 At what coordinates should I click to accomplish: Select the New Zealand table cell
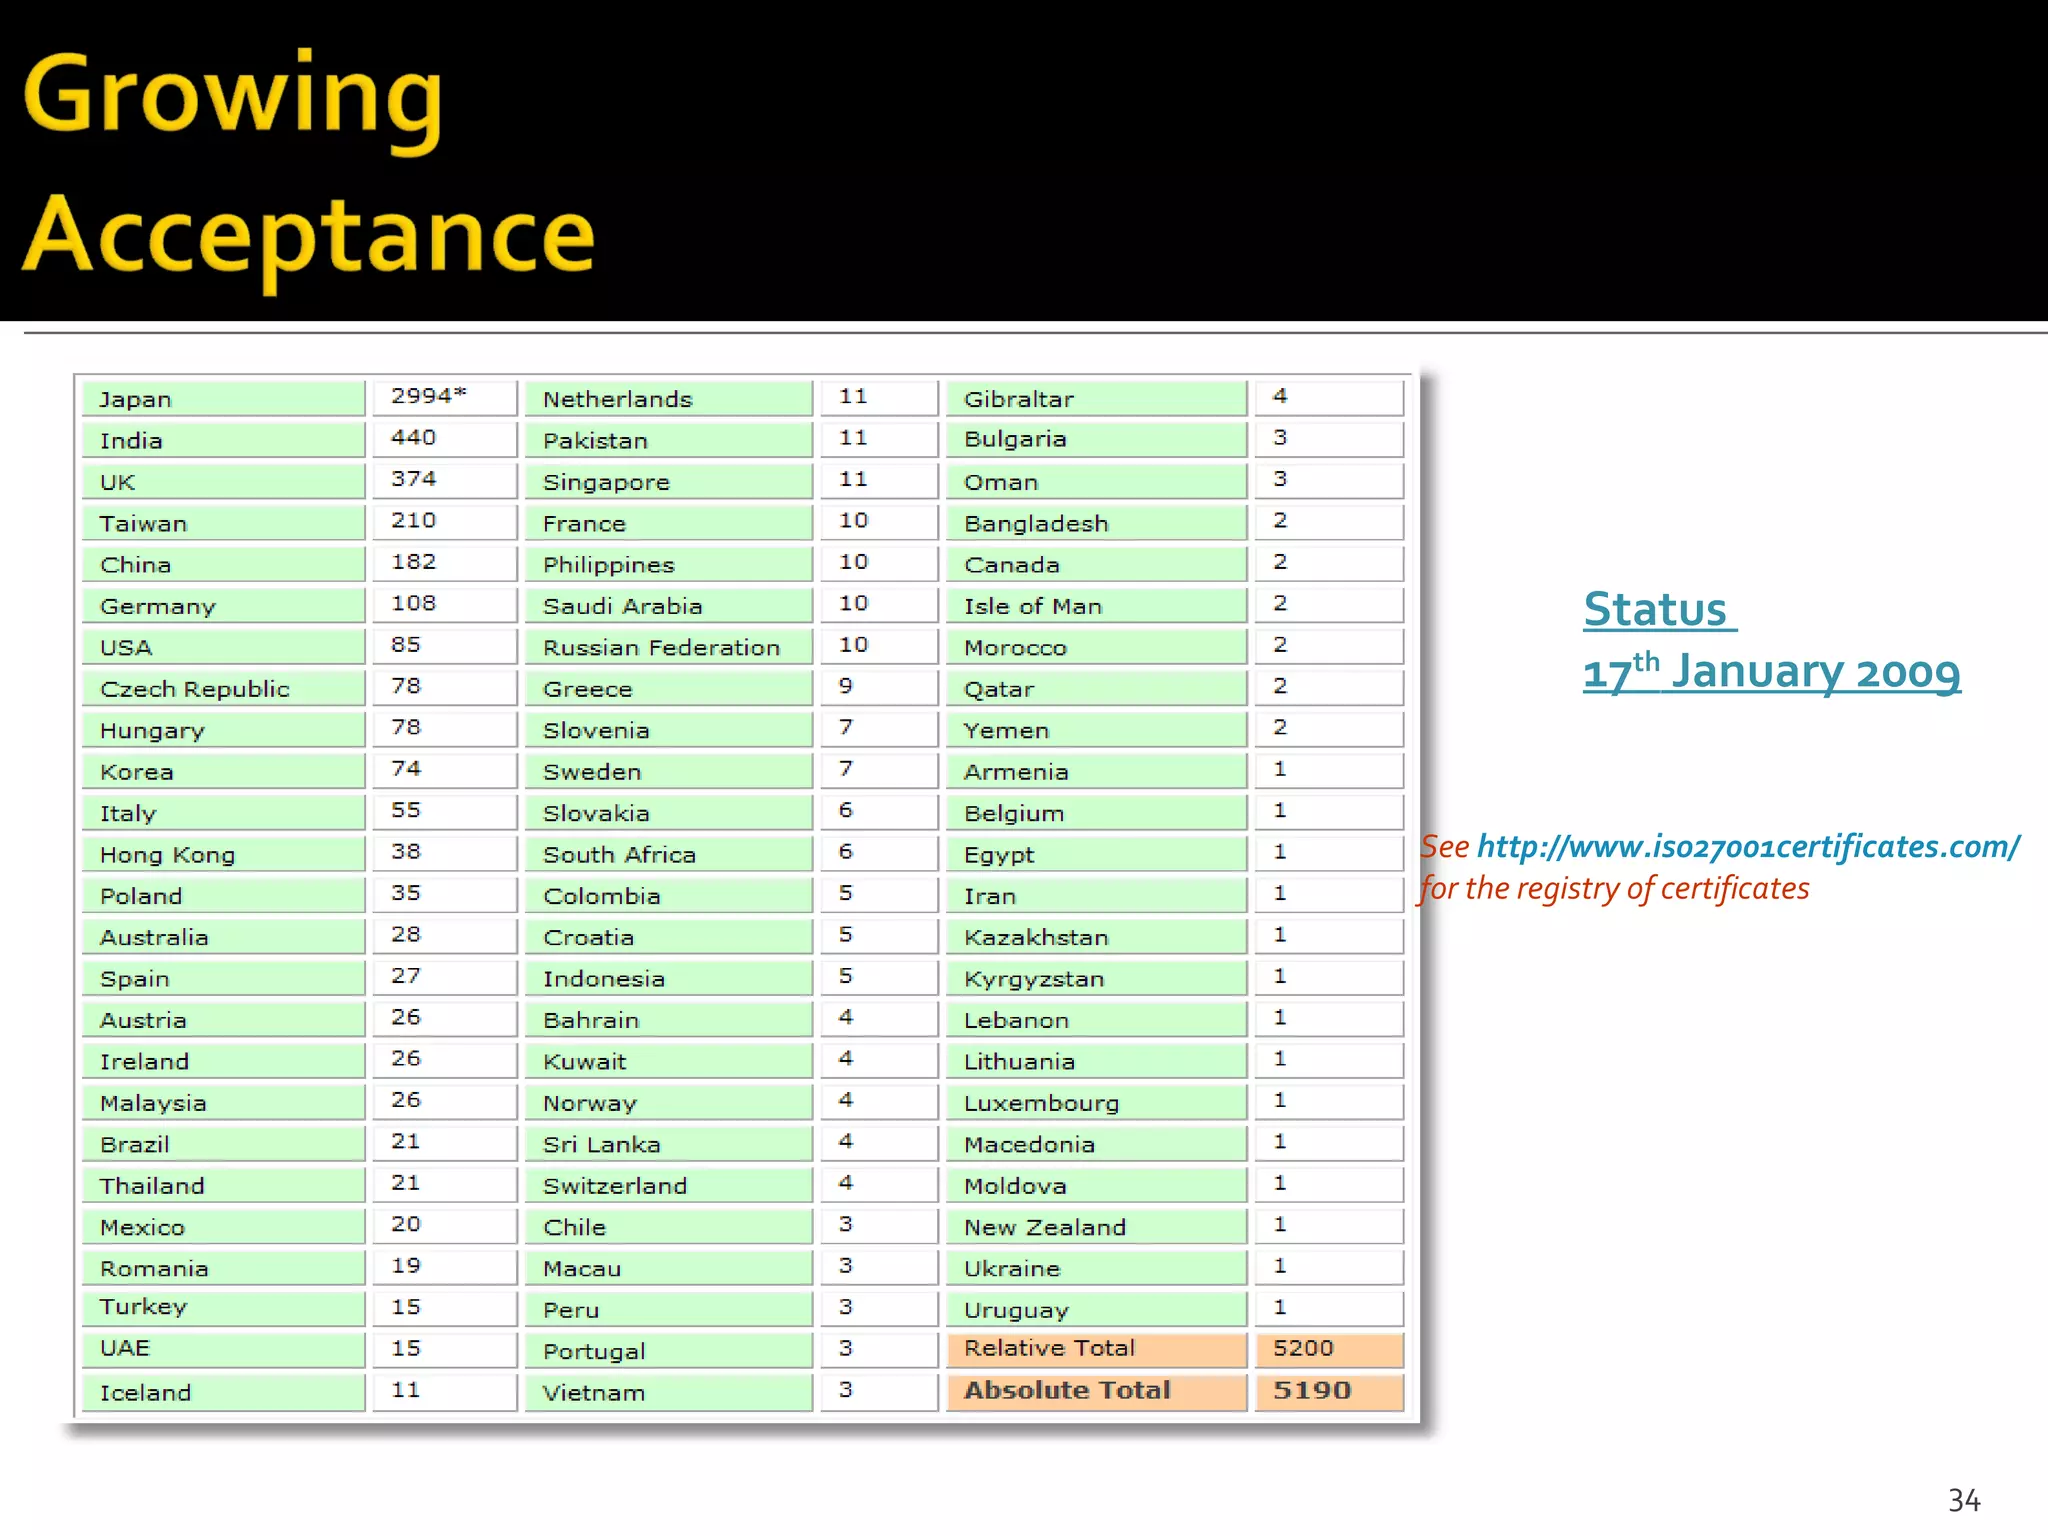pyautogui.click(x=1095, y=1227)
